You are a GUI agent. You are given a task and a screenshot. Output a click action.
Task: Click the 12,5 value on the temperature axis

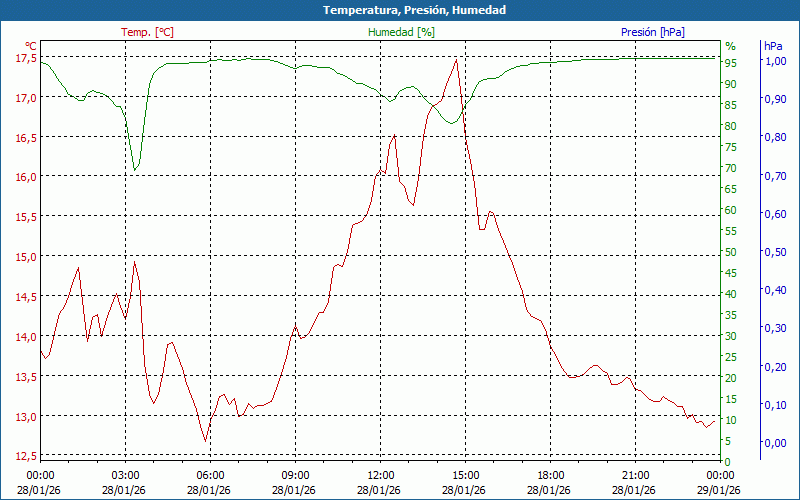(26, 456)
